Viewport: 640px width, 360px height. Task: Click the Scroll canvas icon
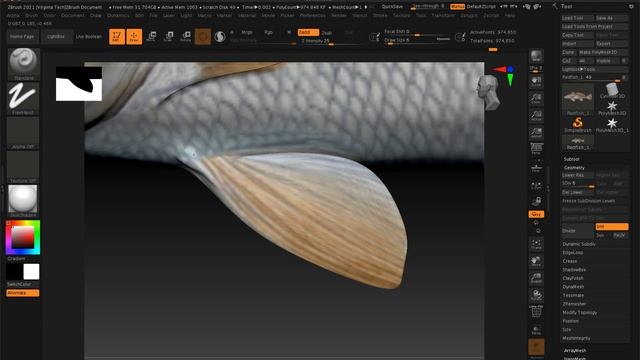click(x=536, y=81)
